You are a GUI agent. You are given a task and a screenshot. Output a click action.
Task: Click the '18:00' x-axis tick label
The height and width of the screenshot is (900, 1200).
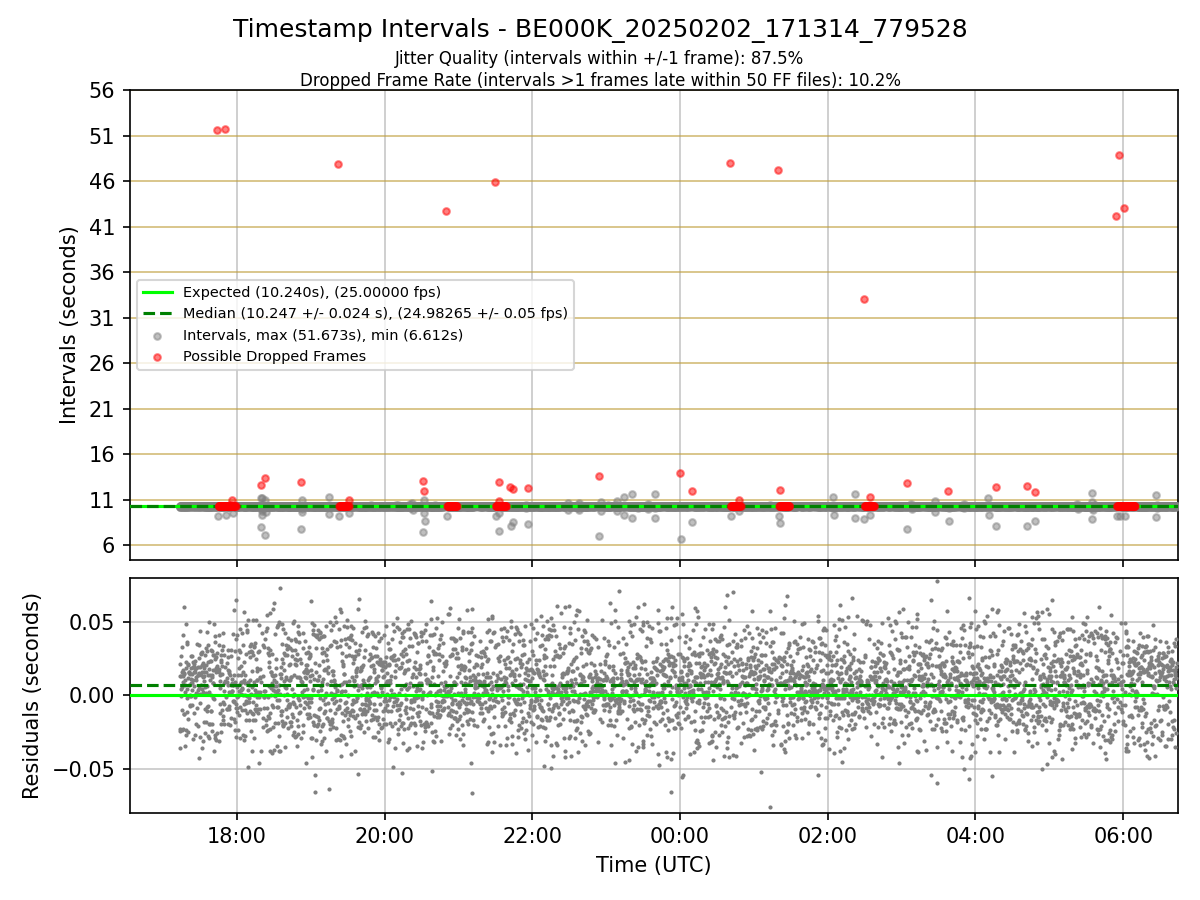click(x=237, y=834)
